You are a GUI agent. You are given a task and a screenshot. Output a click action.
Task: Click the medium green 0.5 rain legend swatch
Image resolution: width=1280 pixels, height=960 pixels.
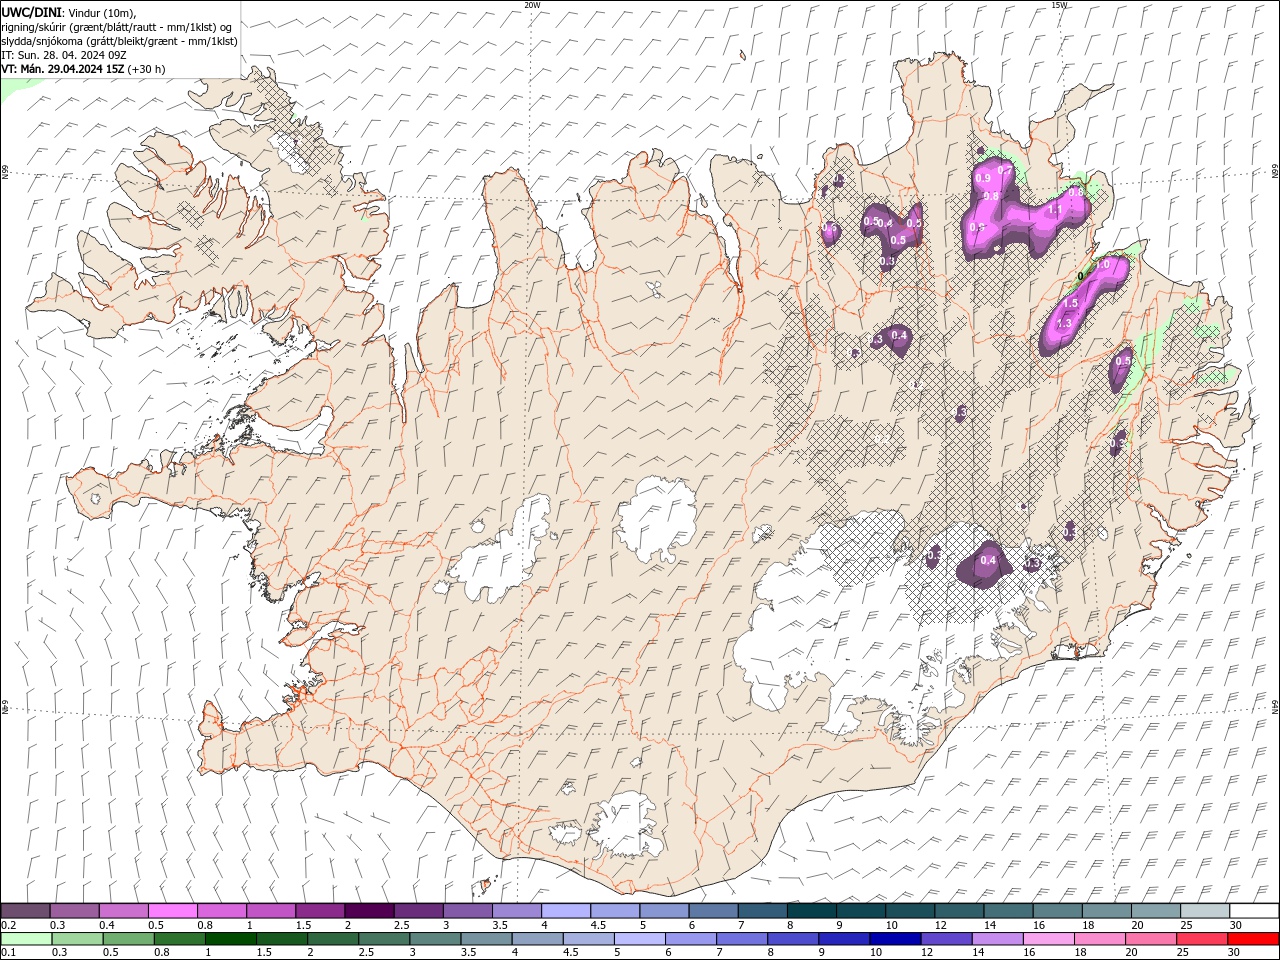click(x=129, y=939)
